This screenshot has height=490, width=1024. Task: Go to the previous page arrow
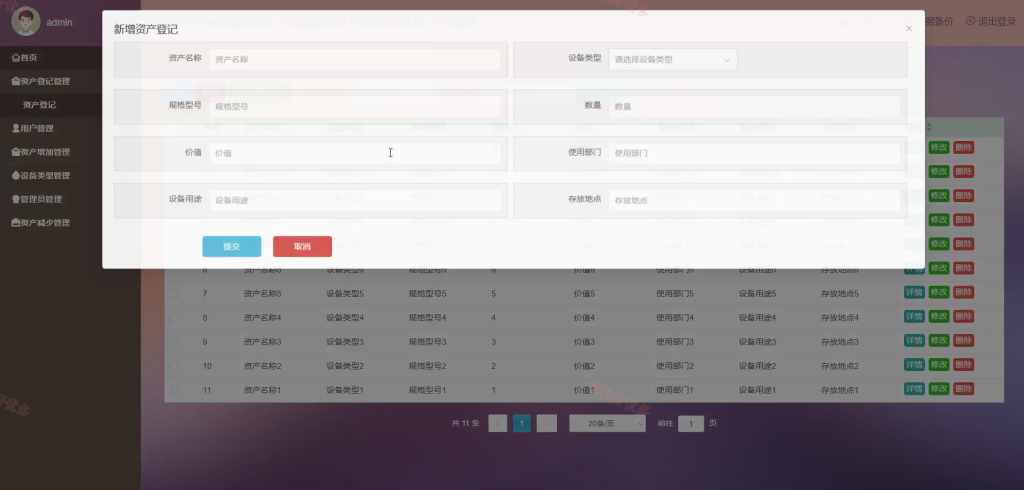498,423
